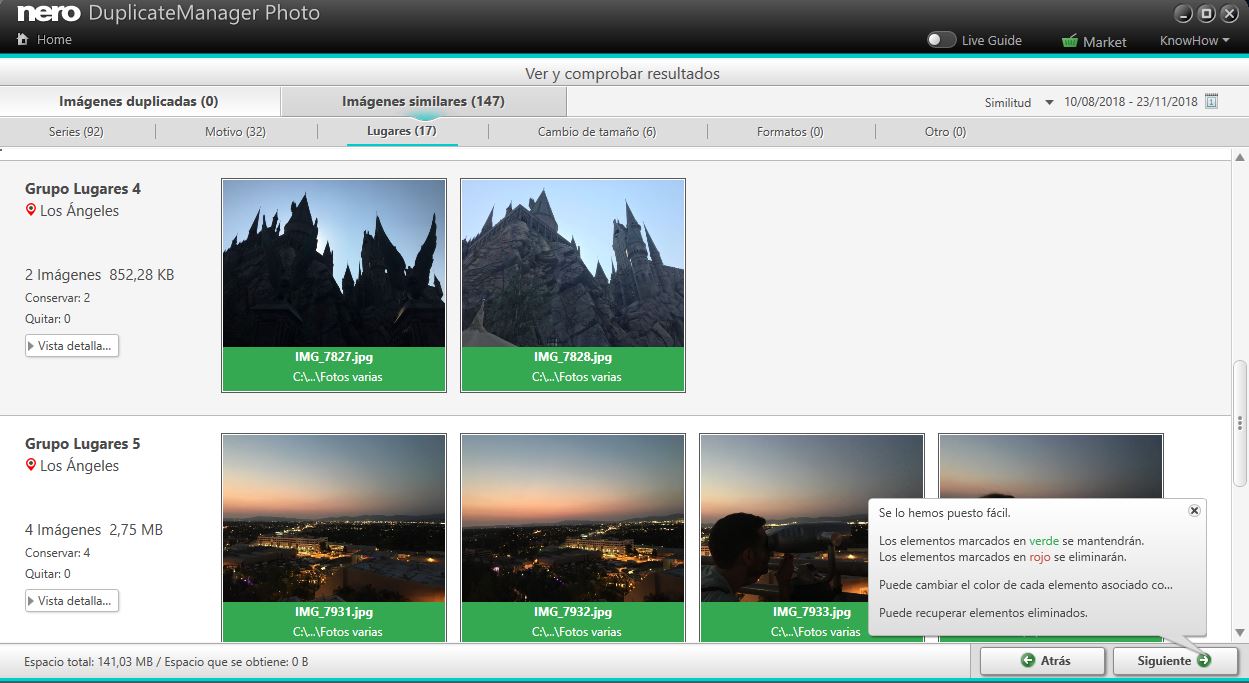Click the Los Ángeles pin in Grupo Lugares 4
The width and height of the screenshot is (1249, 683).
31,211
